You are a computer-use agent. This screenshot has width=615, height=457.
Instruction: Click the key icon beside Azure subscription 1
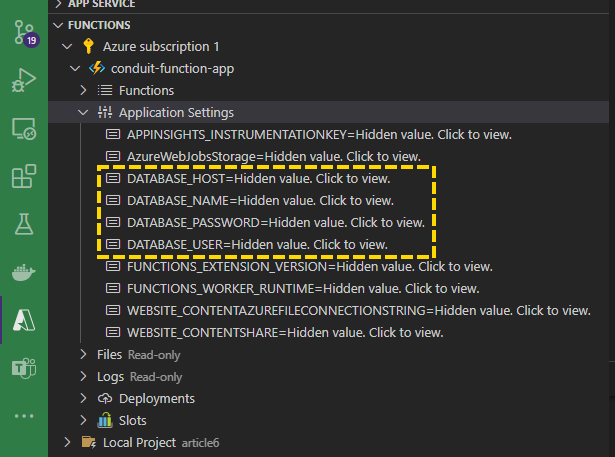[89, 46]
